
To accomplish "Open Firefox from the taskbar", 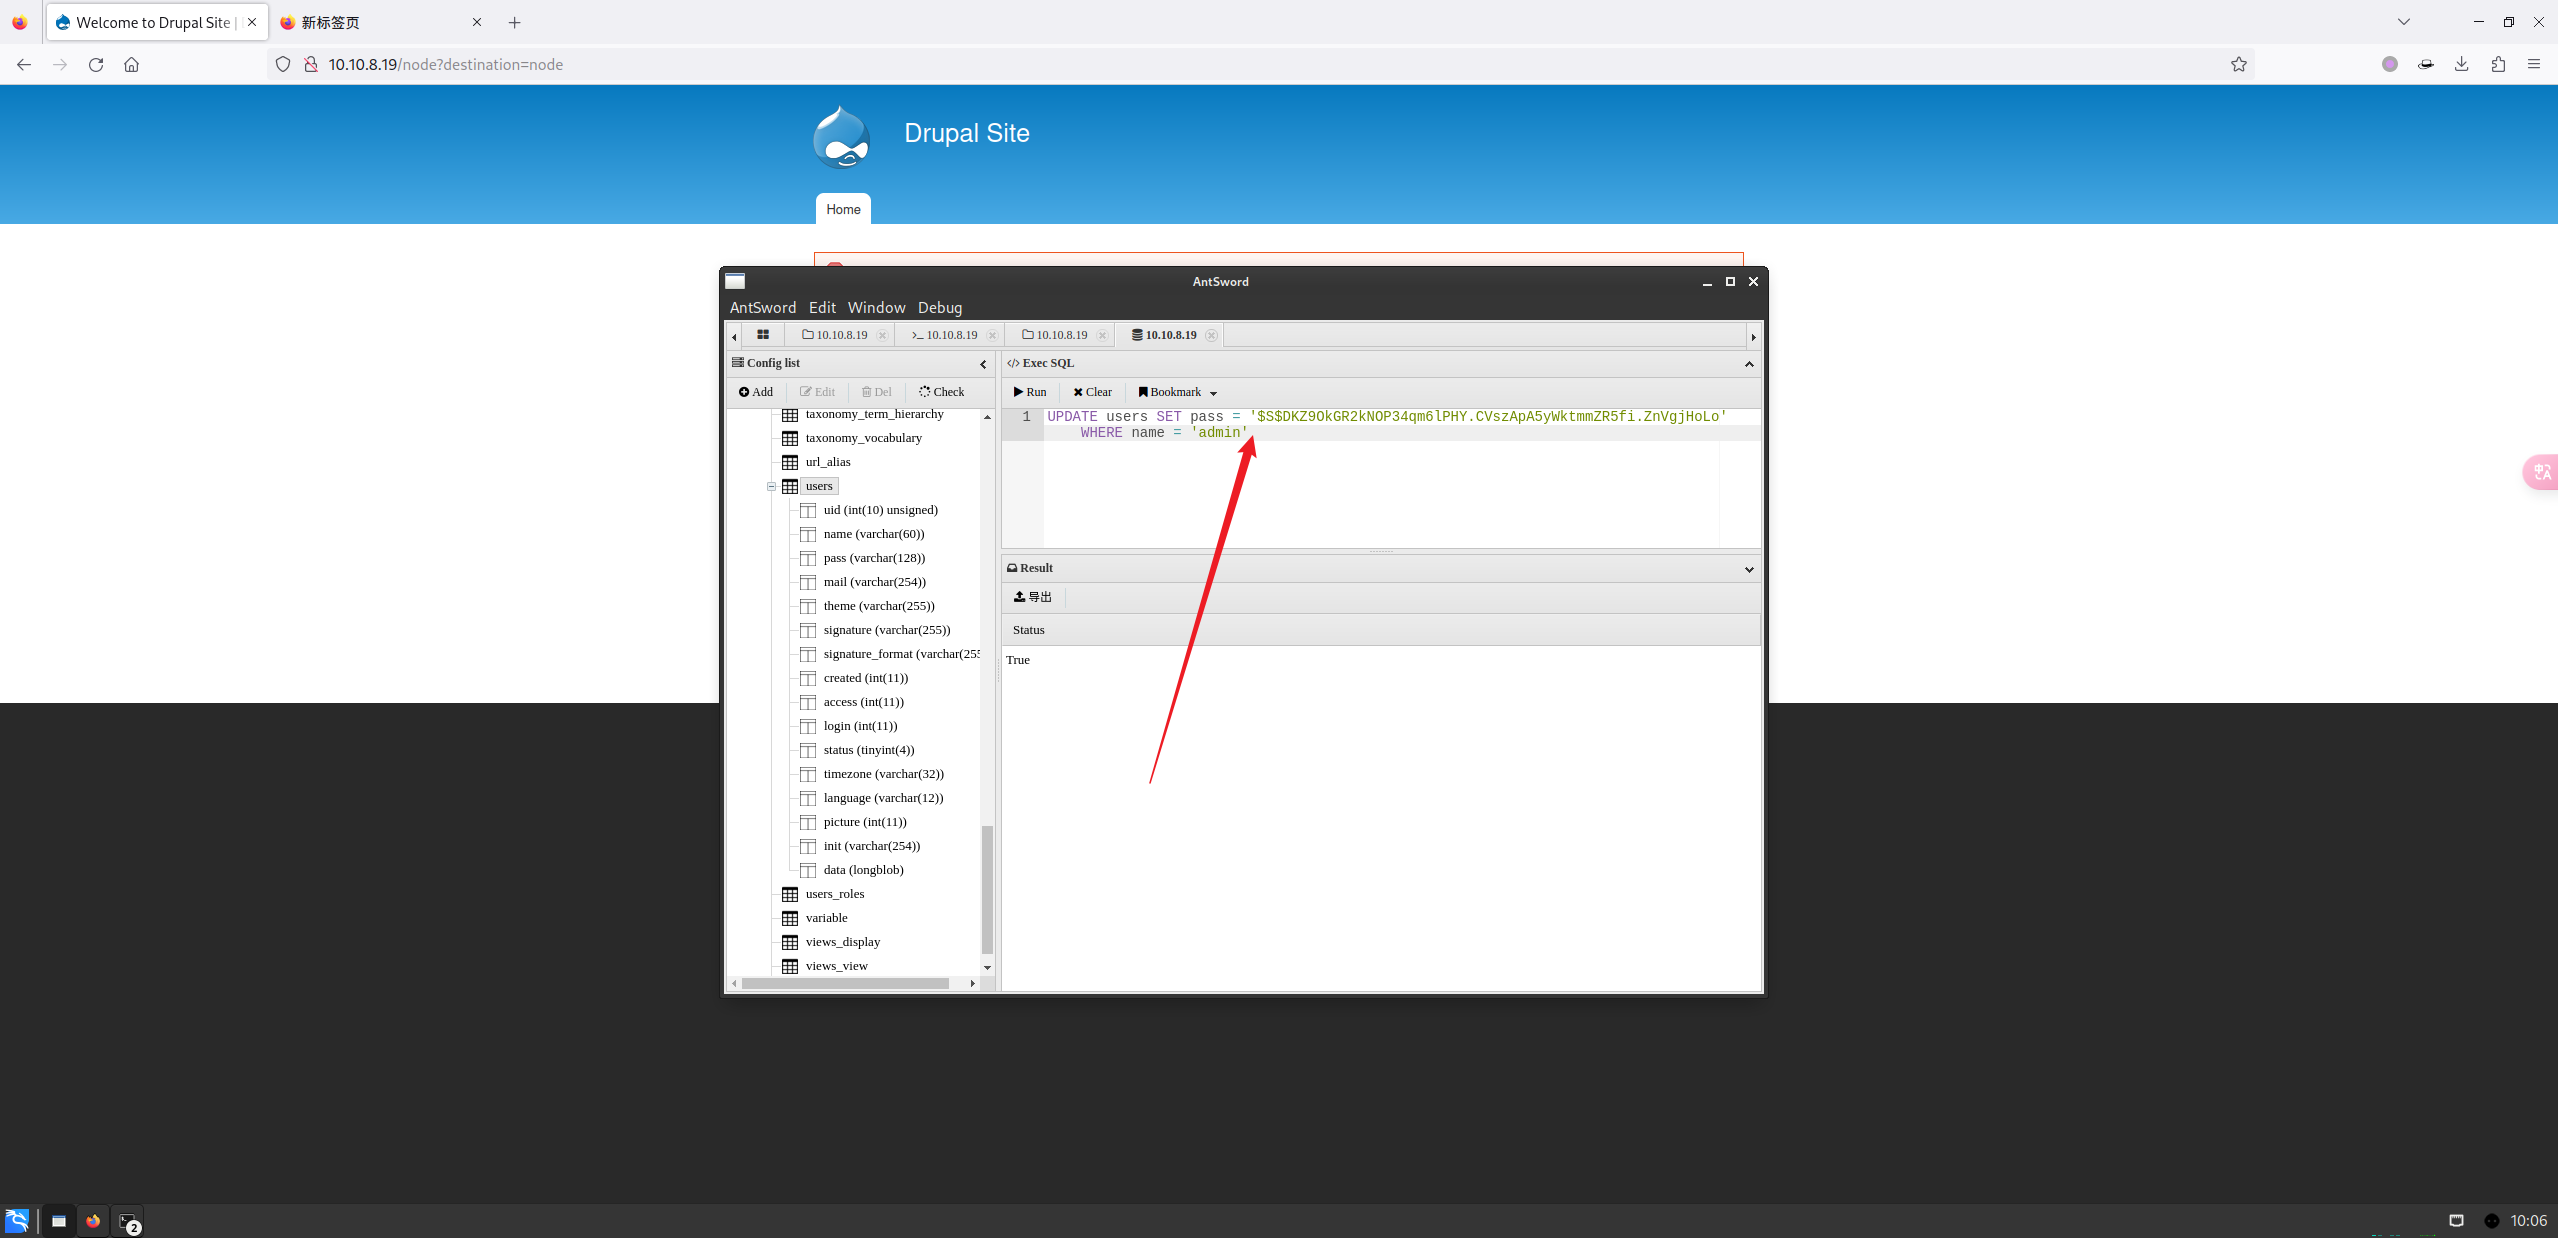I will tap(93, 1221).
